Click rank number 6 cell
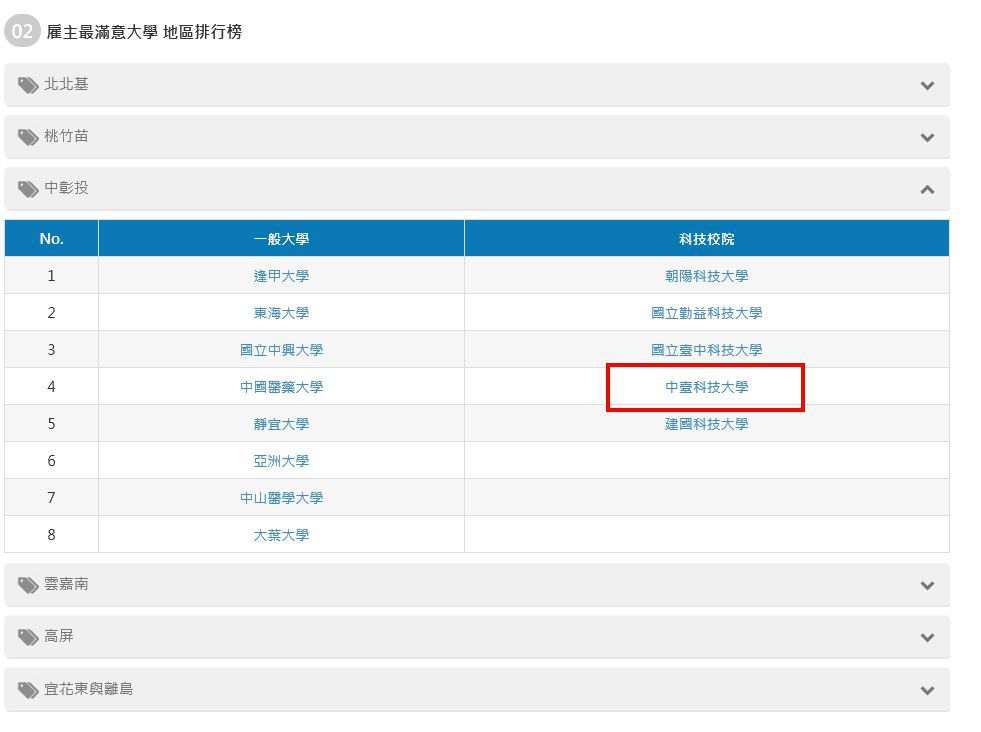The height and width of the screenshot is (732, 981). pos(51,460)
